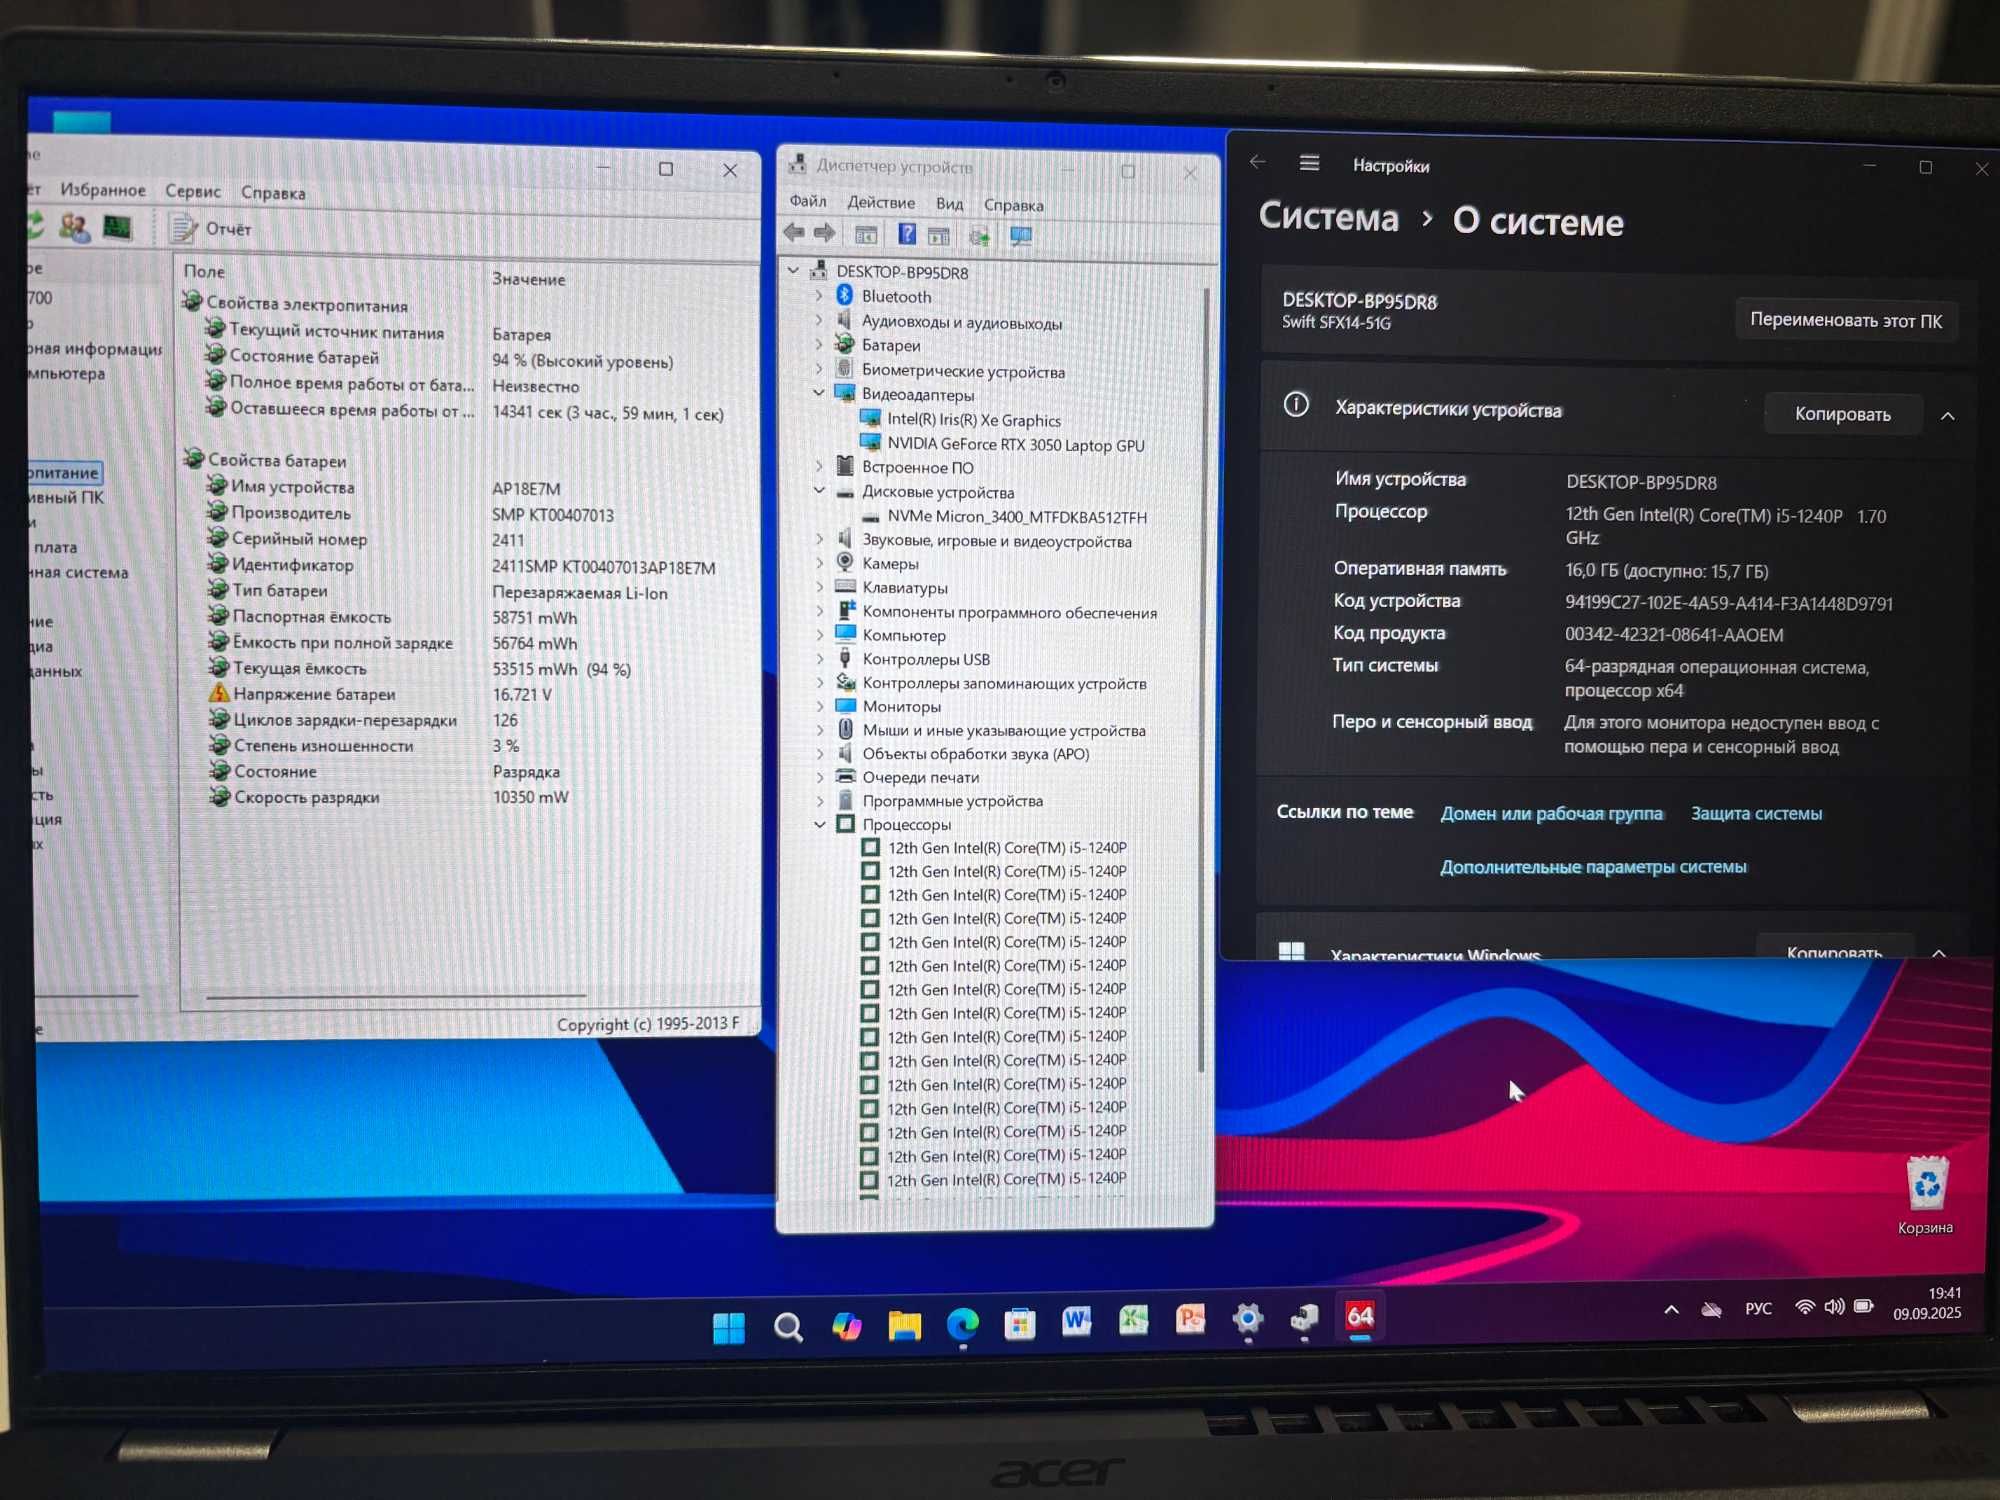Click the users icon in AIDA64 toolbar

click(74, 228)
